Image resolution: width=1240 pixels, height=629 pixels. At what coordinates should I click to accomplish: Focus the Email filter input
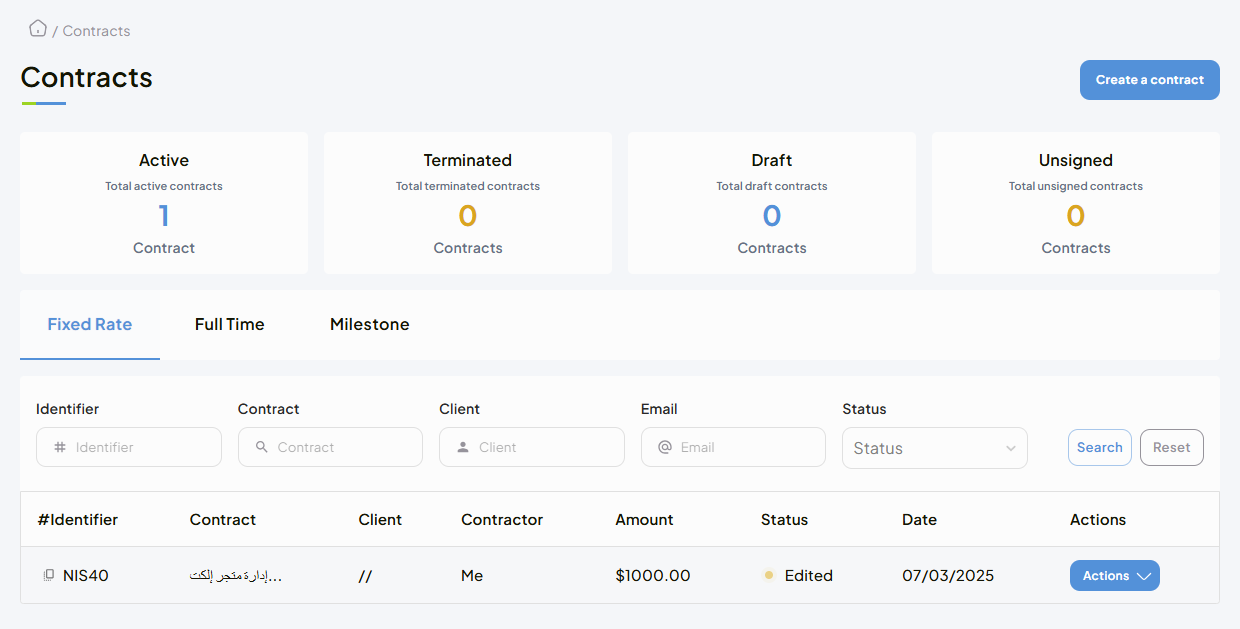click(x=745, y=448)
